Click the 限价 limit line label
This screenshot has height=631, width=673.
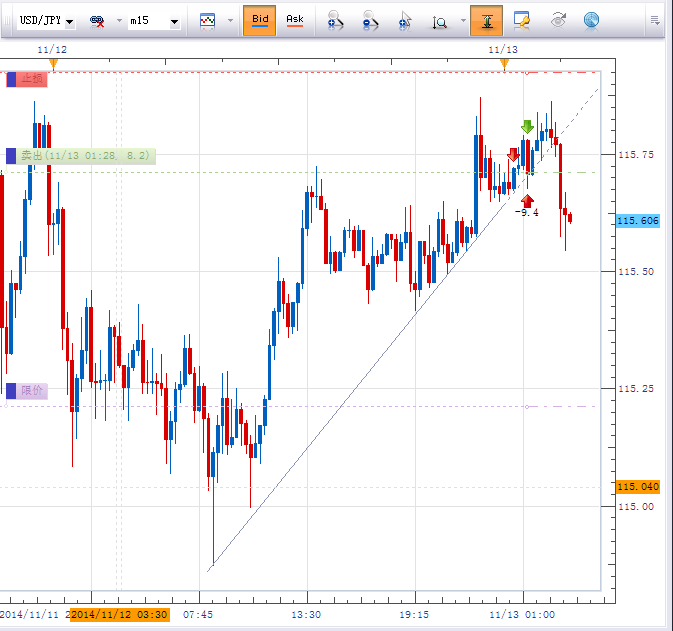27,391
